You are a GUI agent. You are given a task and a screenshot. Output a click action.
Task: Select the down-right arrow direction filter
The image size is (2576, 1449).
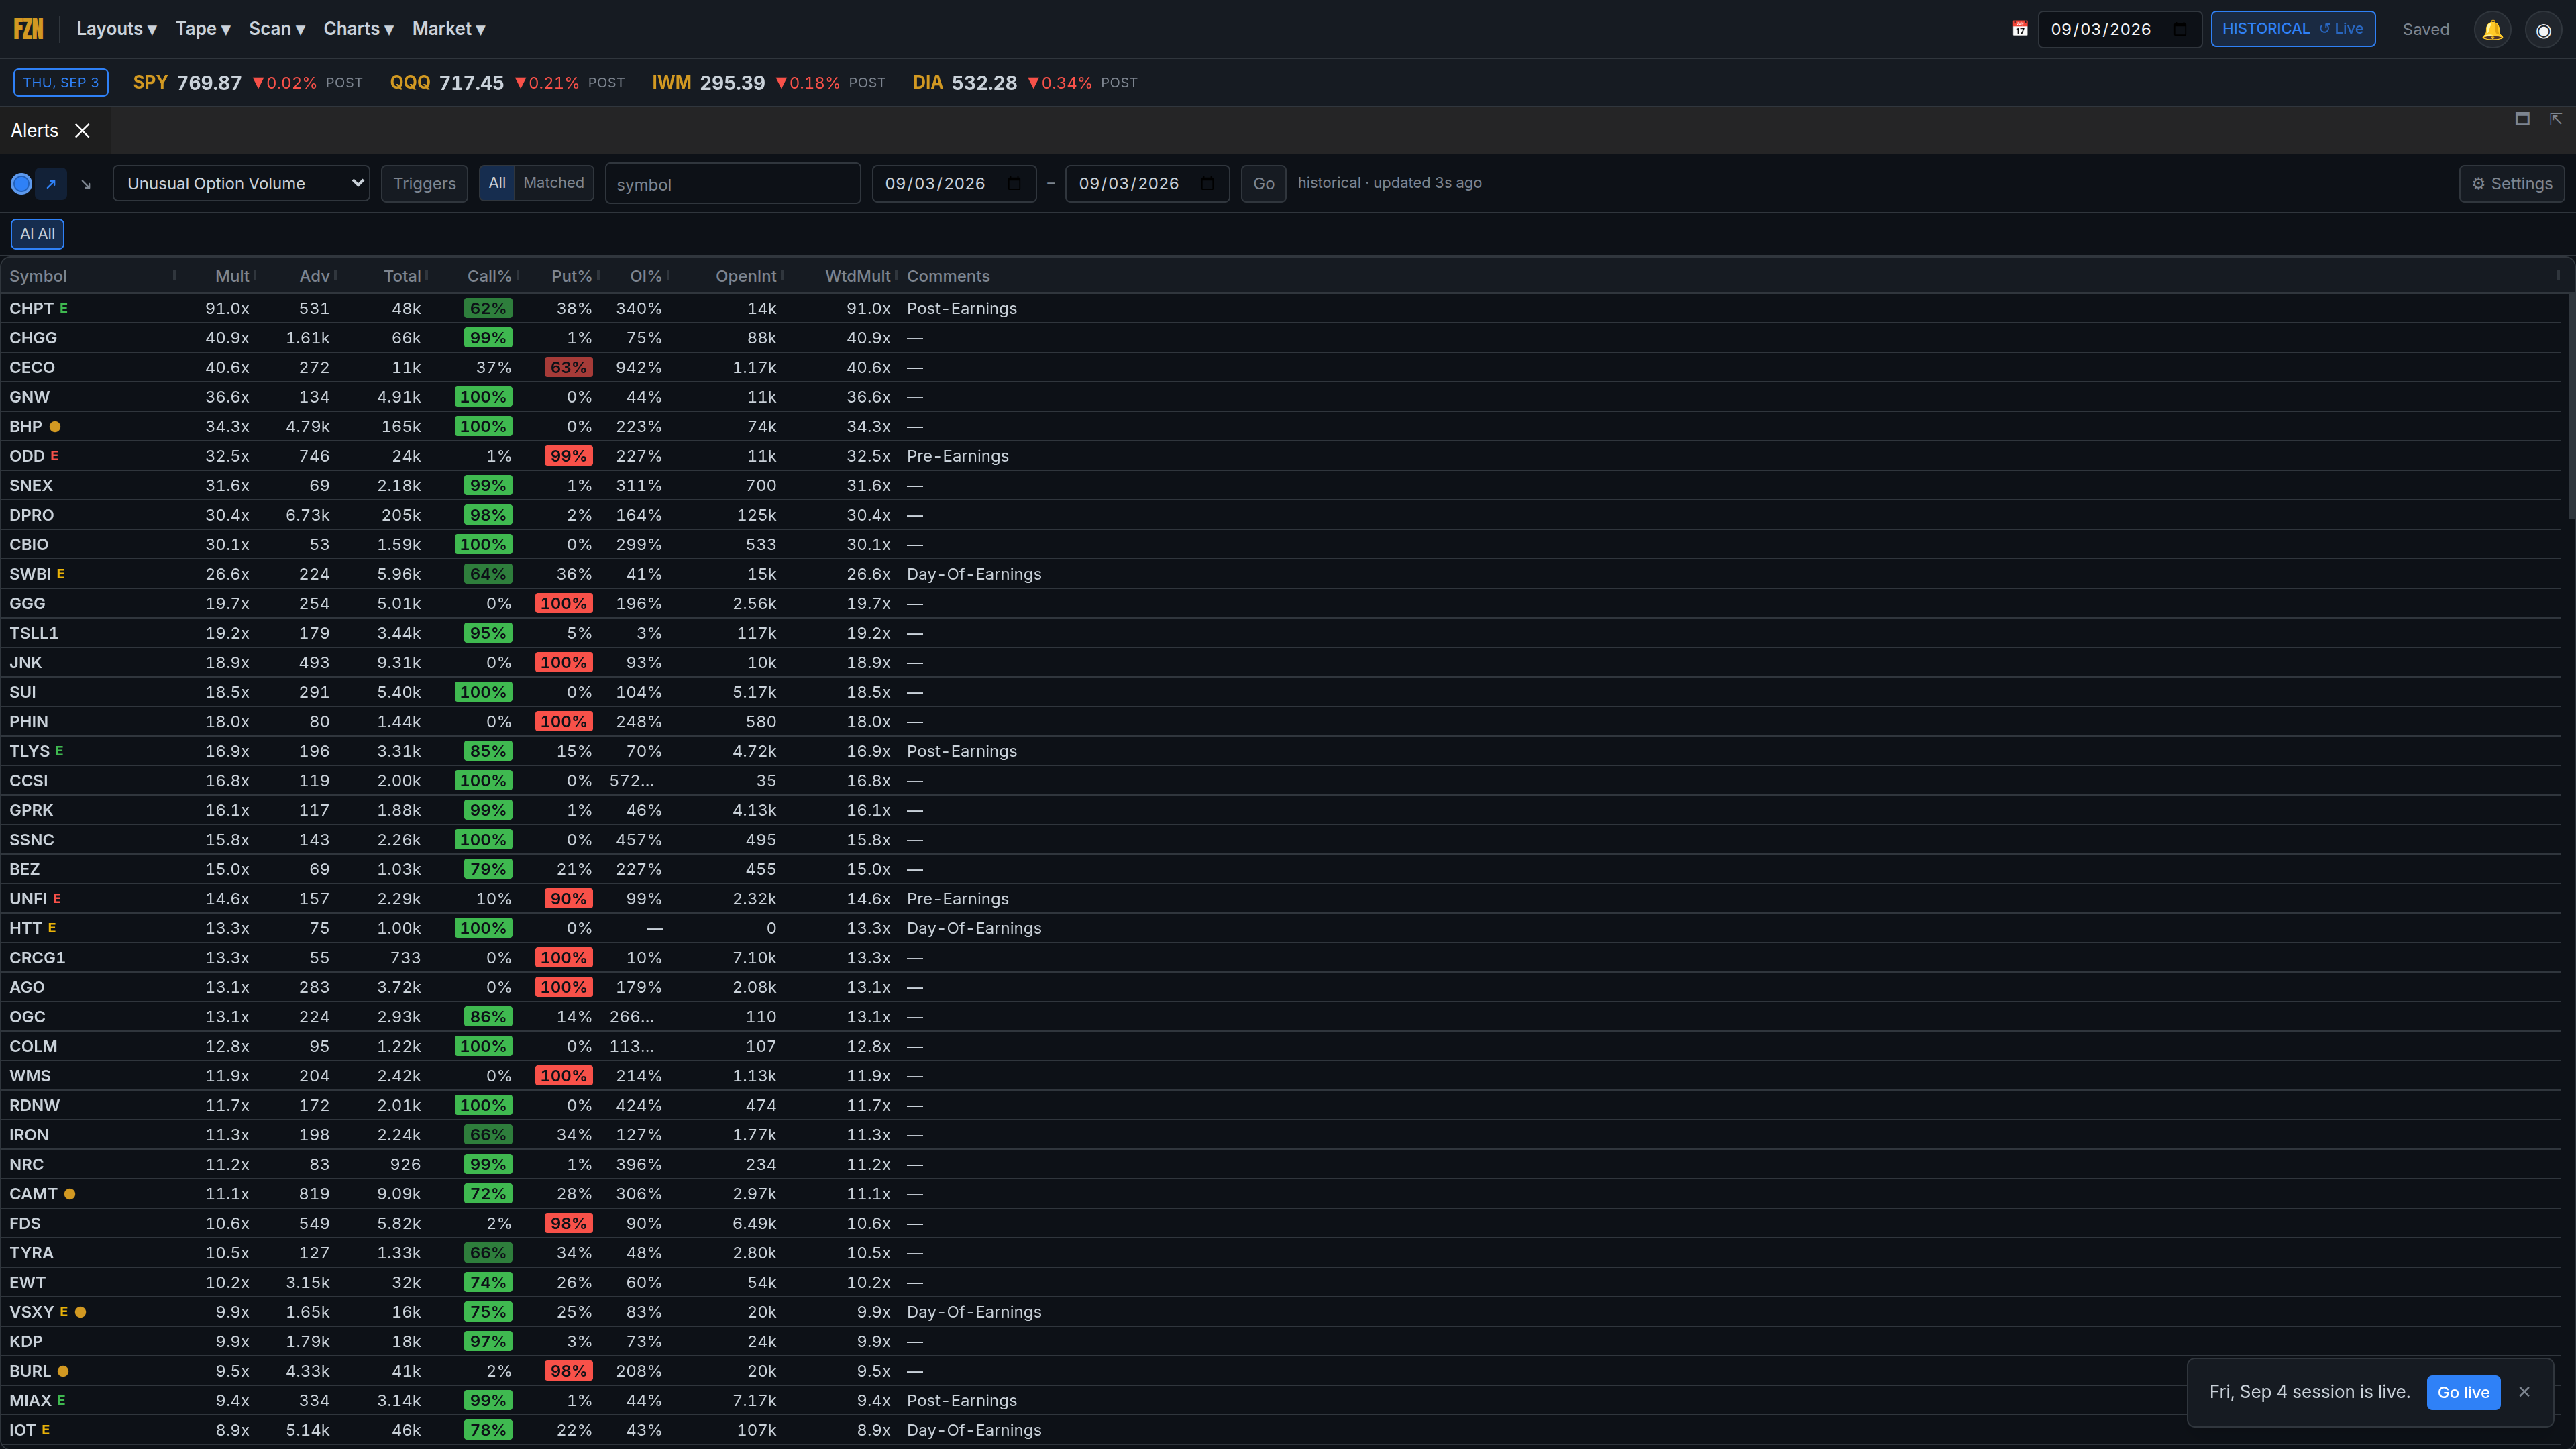(x=86, y=184)
